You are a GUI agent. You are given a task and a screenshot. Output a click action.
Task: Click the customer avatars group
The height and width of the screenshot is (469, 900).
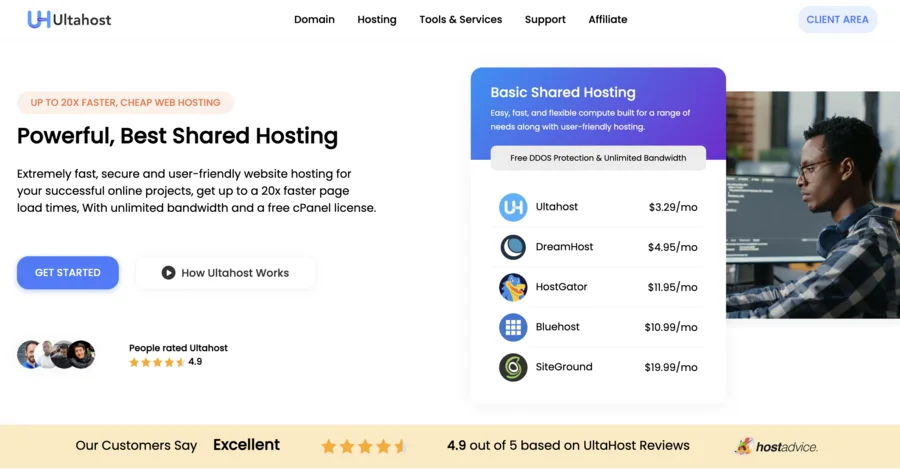tap(56, 354)
